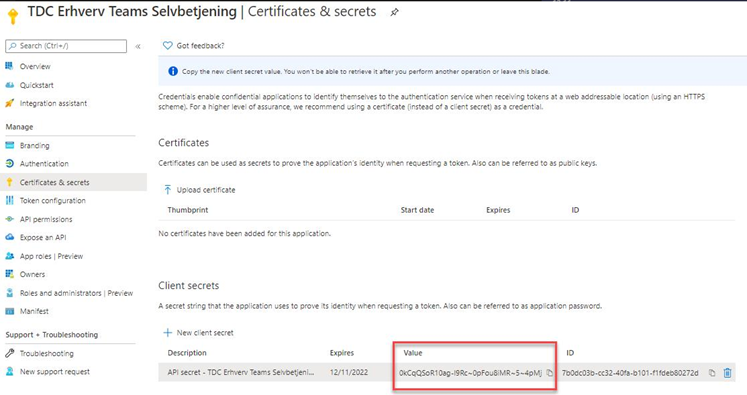The height and width of the screenshot is (395, 747).
Task: Open Expose an API
Action: click(43, 237)
